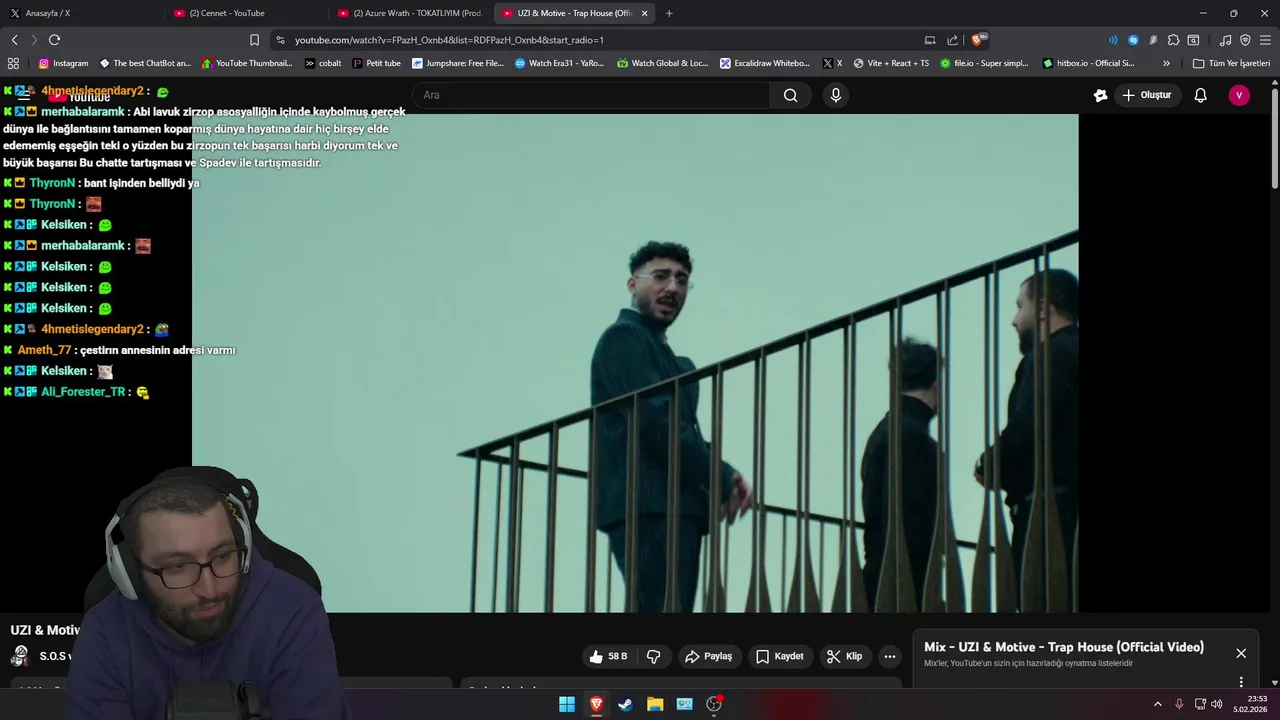Open the install/cast screen icon in address bar
Image resolution: width=1280 pixels, height=720 pixels.
[930, 40]
